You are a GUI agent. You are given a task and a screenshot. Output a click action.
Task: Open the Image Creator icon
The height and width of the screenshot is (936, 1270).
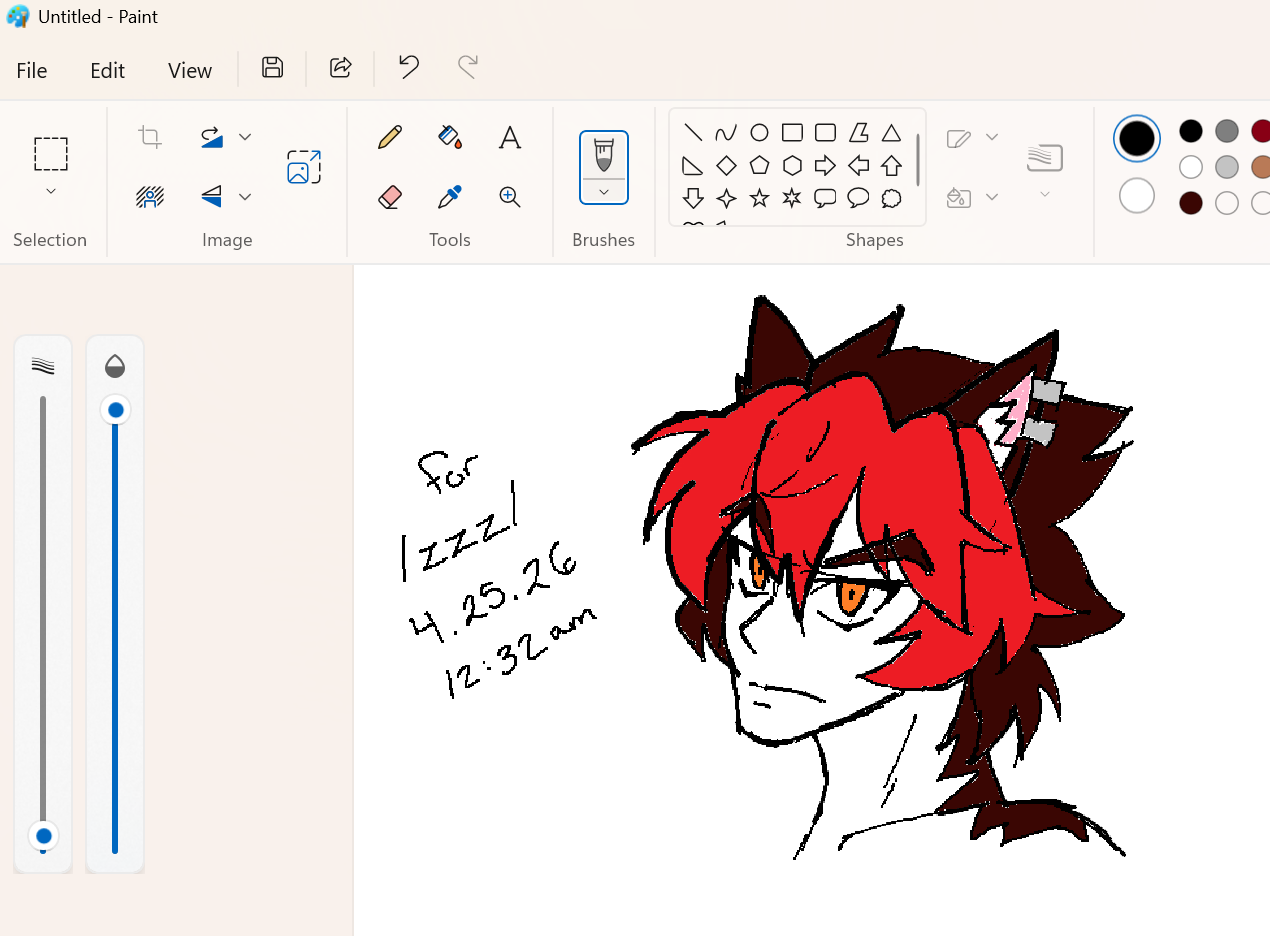point(304,167)
